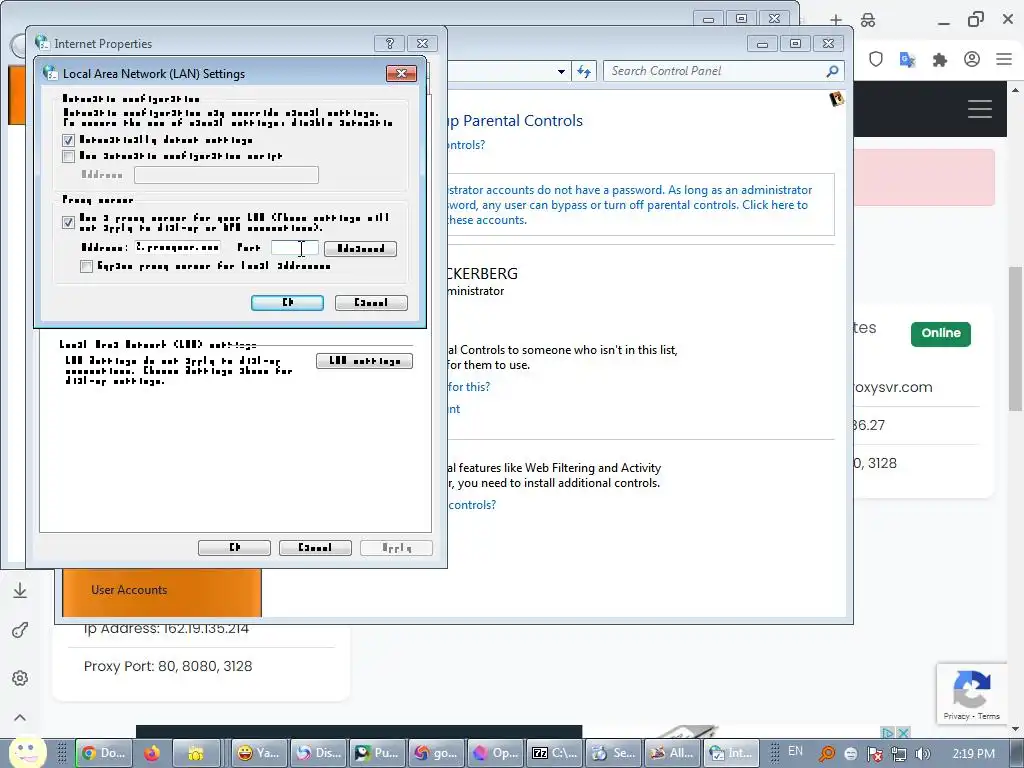Open a new browser tab with plus
Image resolution: width=1024 pixels, height=768 pixels.
pos(836,20)
